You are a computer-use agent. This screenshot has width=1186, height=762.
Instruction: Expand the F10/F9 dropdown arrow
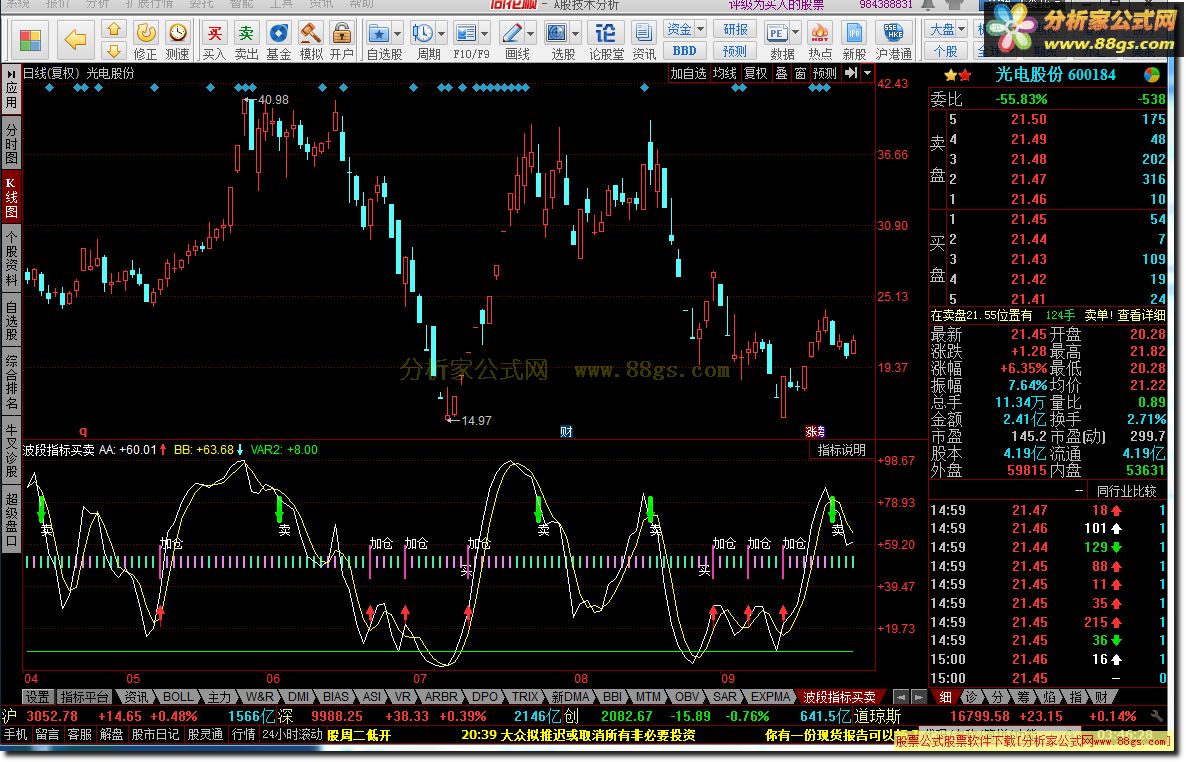[485, 33]
